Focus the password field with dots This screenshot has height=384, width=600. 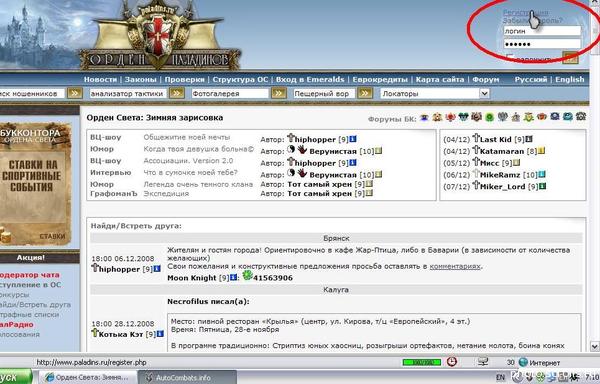(x=542, y=44)
